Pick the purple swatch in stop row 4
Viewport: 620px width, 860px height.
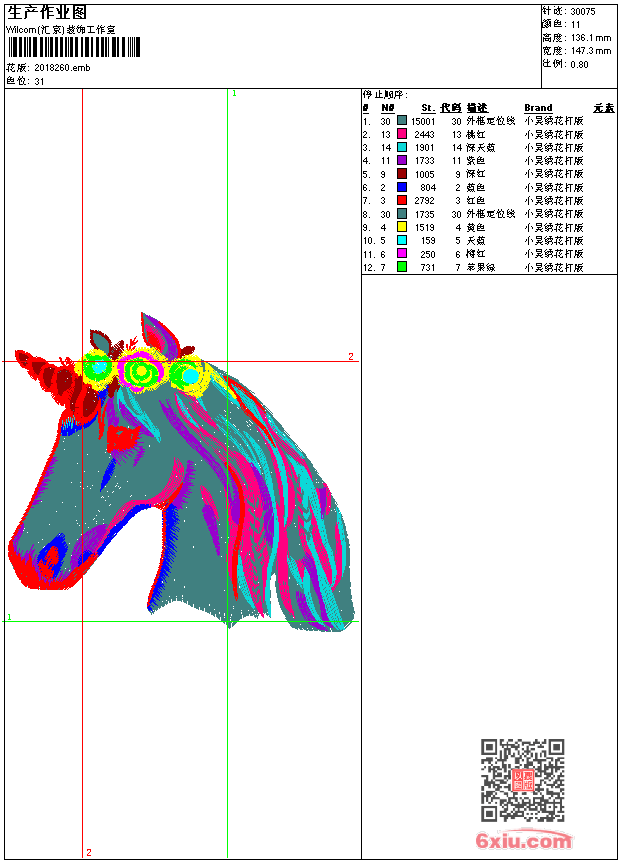[x=402, y=160]
